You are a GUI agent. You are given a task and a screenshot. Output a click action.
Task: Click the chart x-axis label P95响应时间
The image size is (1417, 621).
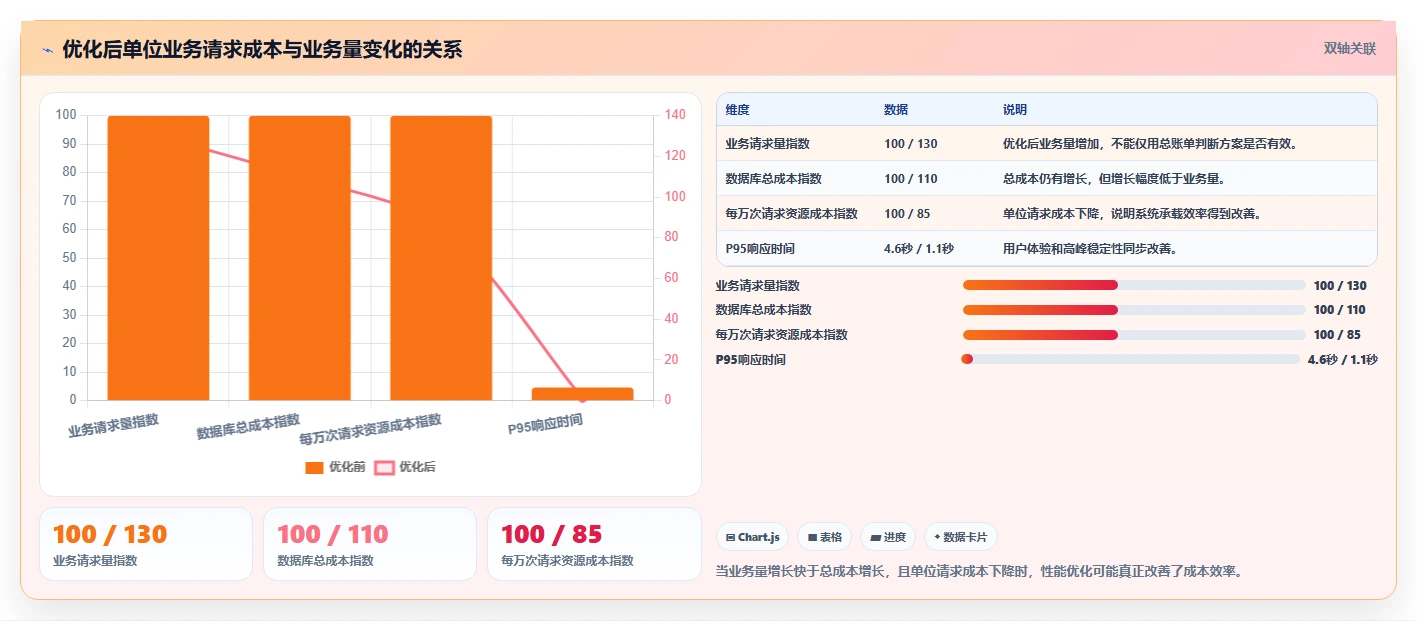click(x=545, y=425)
